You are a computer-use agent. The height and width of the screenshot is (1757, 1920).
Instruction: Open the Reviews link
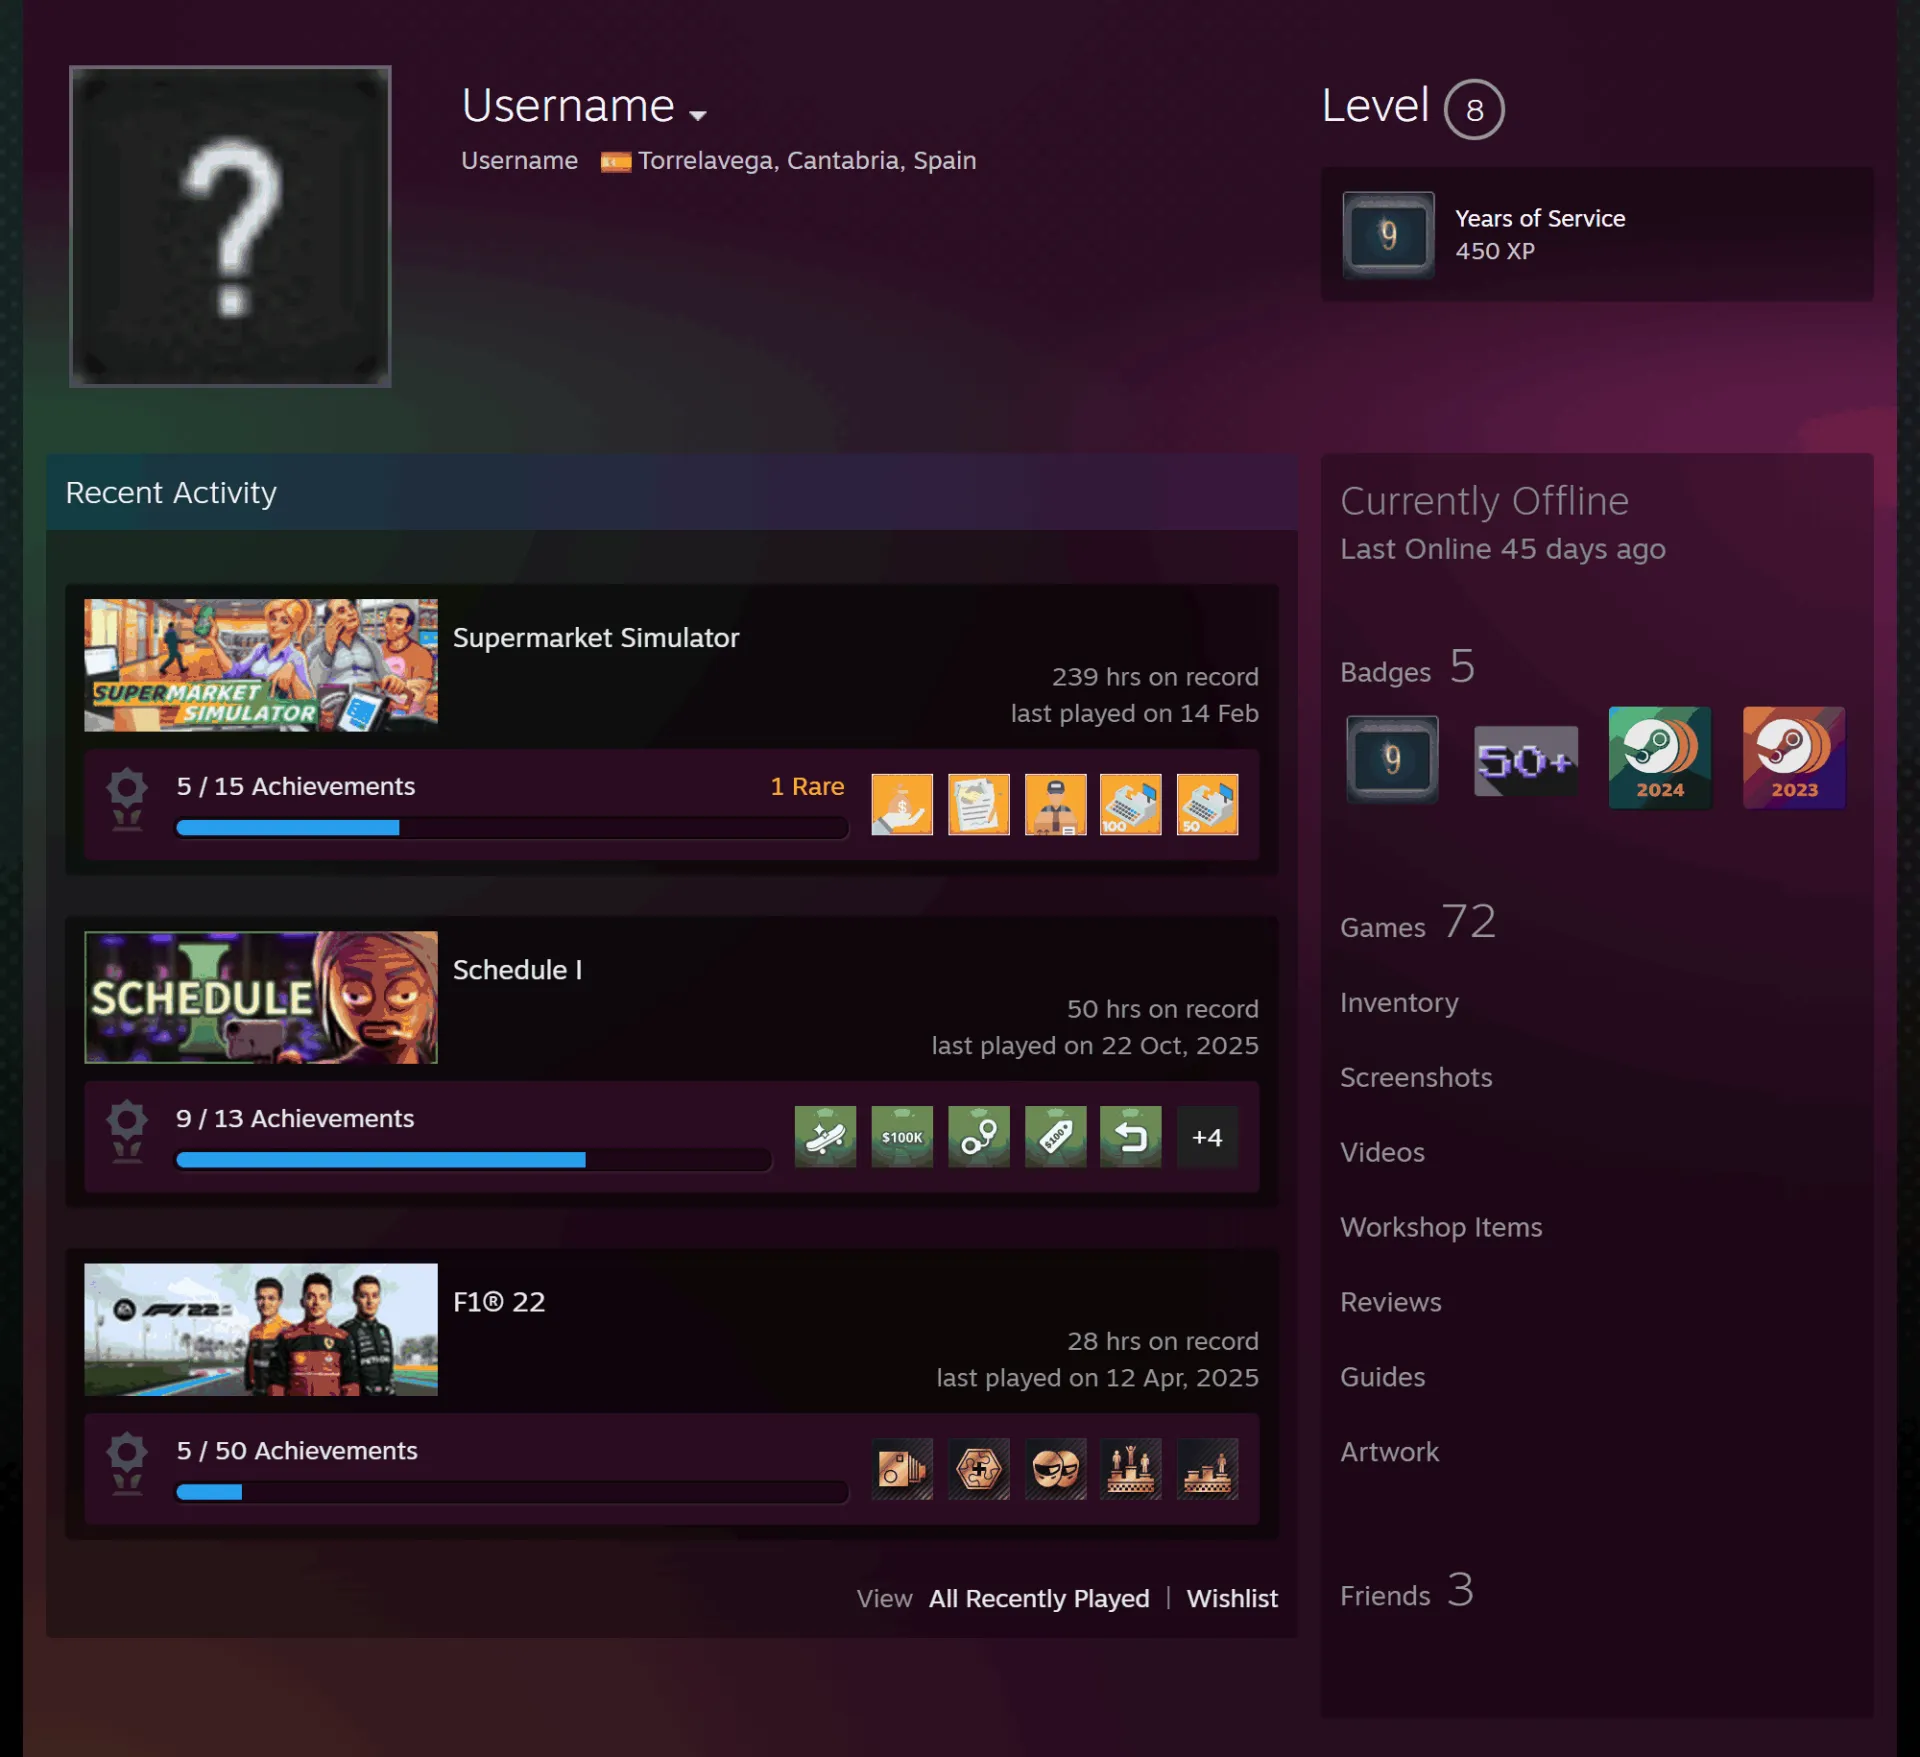[1391, 1302]
